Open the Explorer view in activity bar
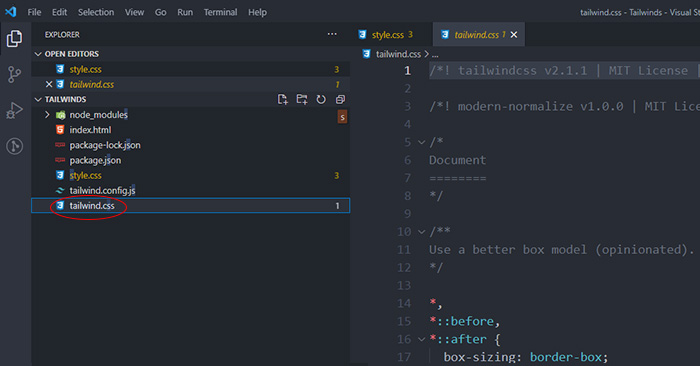Viewport: 700px width, 366px height. click(14, 39)
